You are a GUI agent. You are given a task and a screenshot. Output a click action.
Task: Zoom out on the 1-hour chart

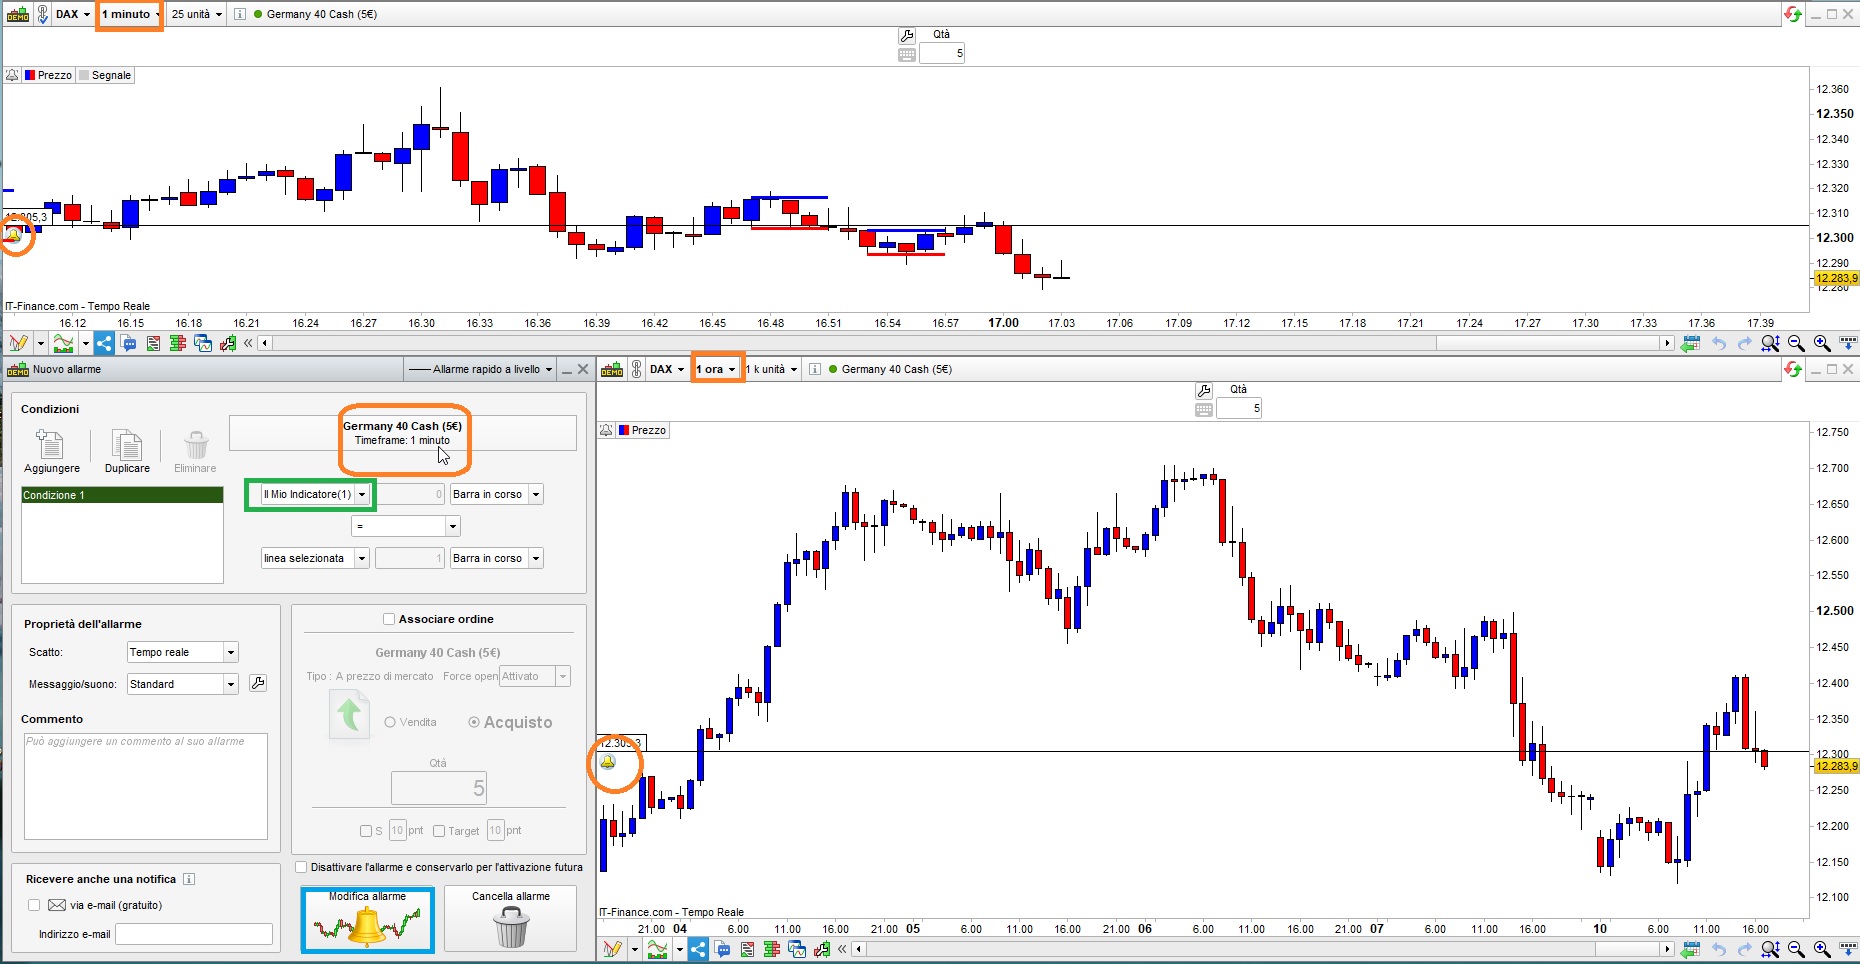pos(1797,949)
